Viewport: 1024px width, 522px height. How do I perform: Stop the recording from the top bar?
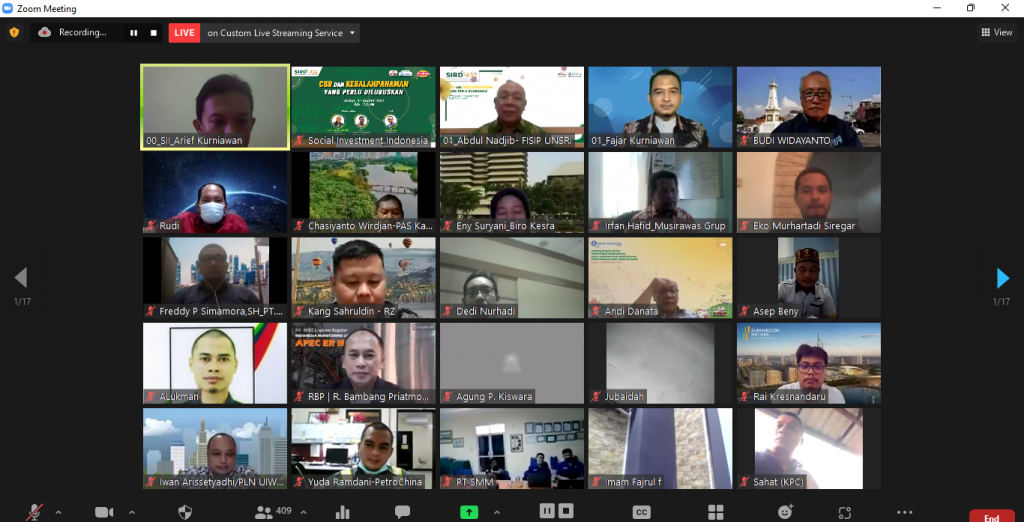tap(153, 32)
